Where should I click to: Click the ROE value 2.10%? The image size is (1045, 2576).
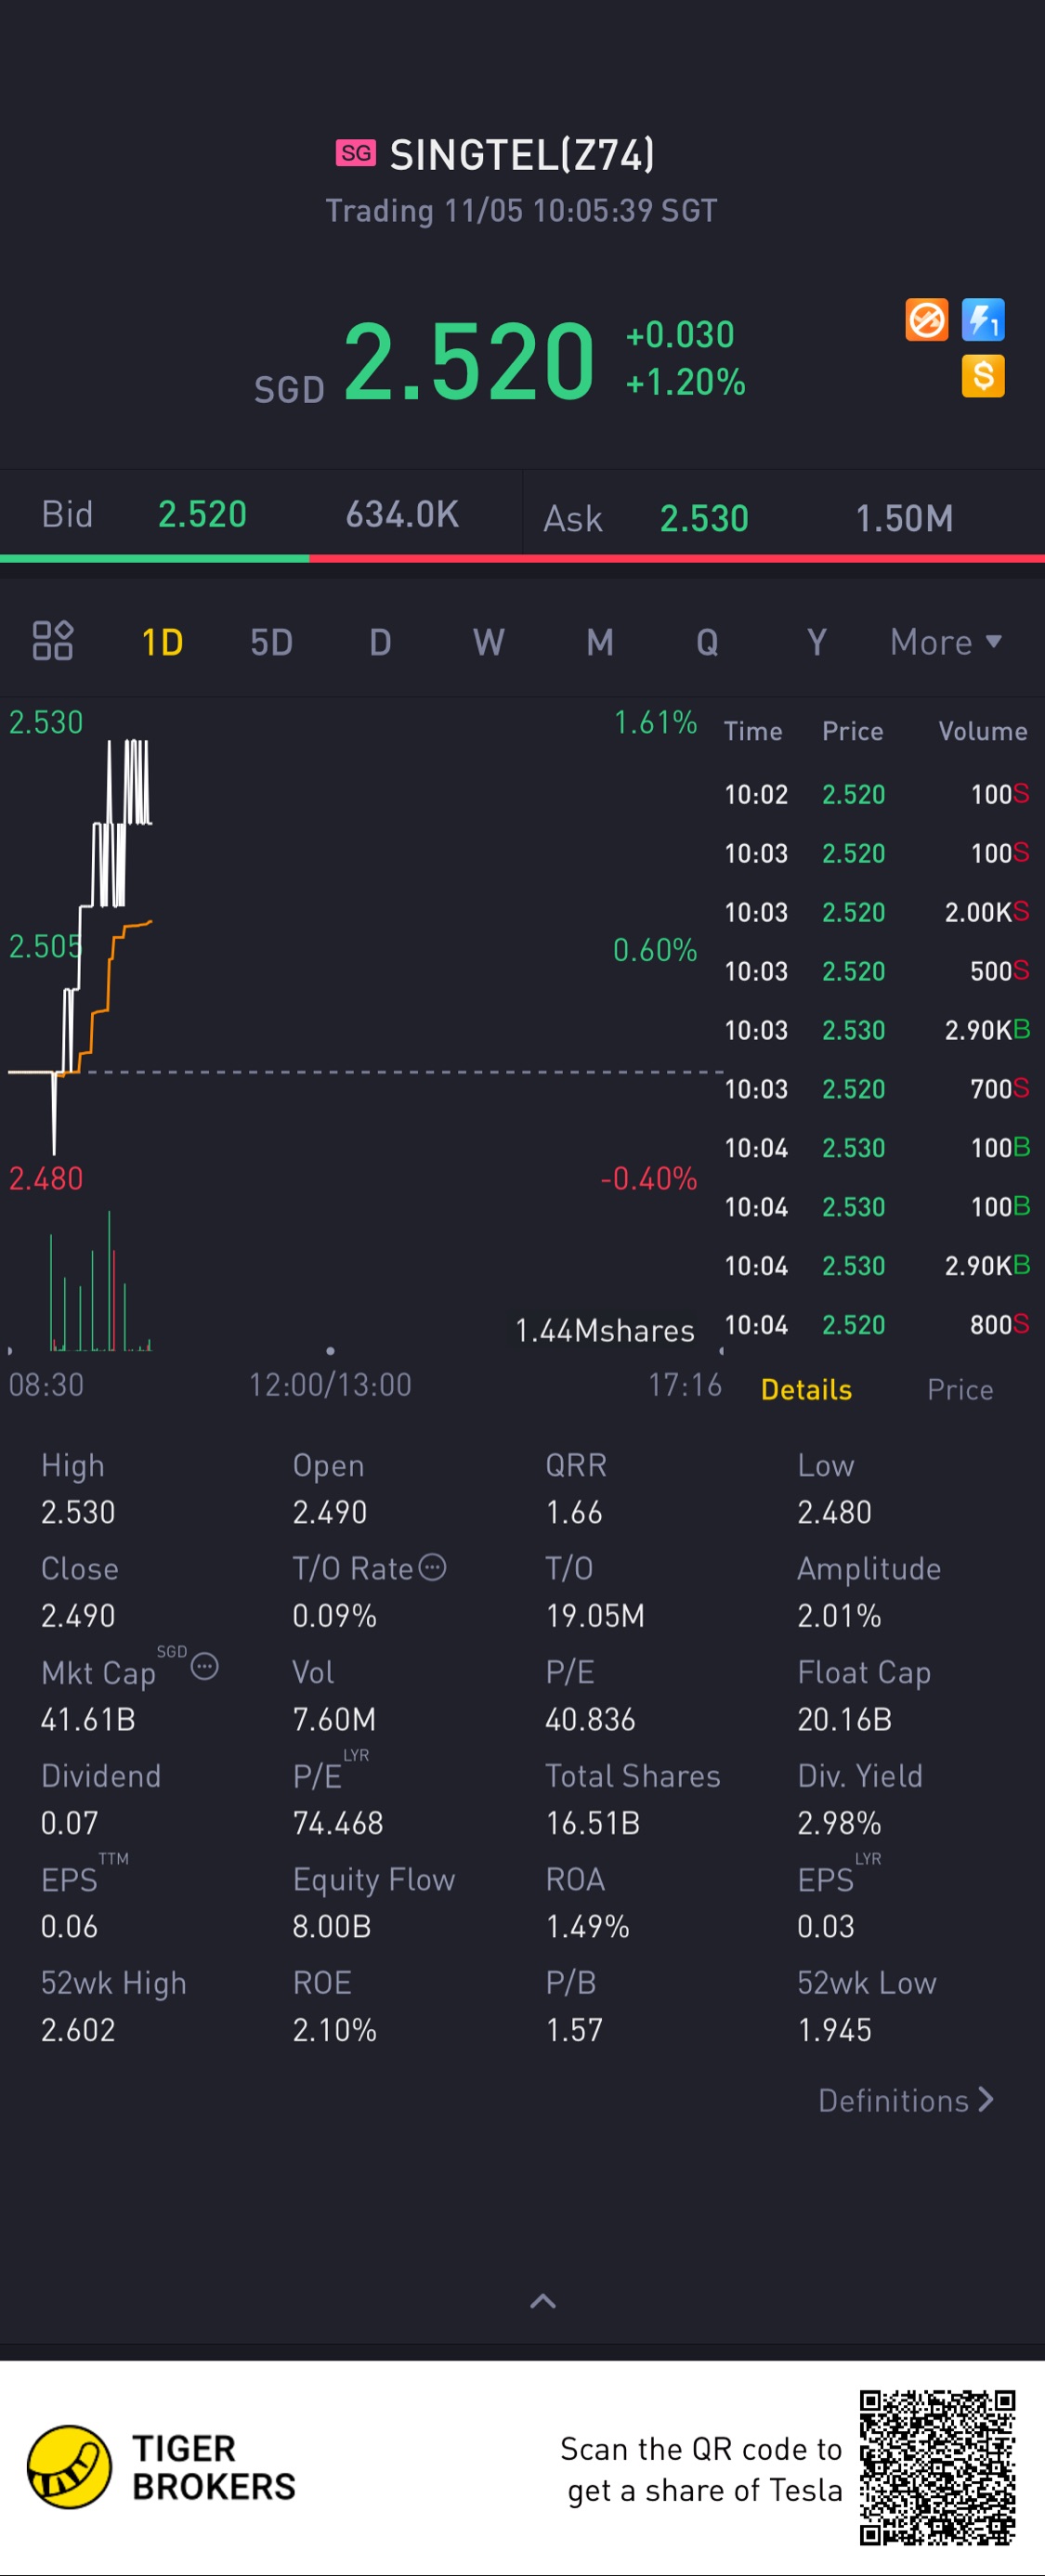(x=334, y=2030)
